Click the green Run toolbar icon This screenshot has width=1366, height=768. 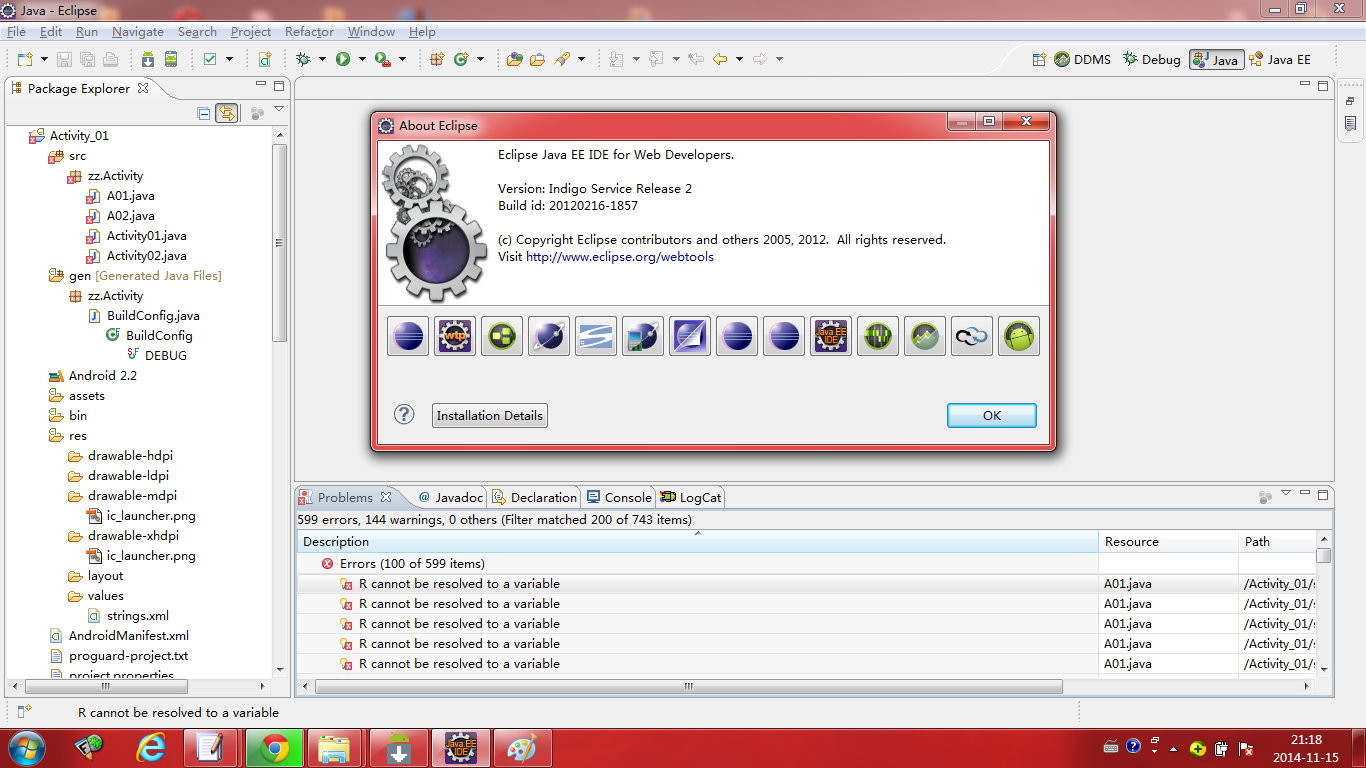click(343, 59)
